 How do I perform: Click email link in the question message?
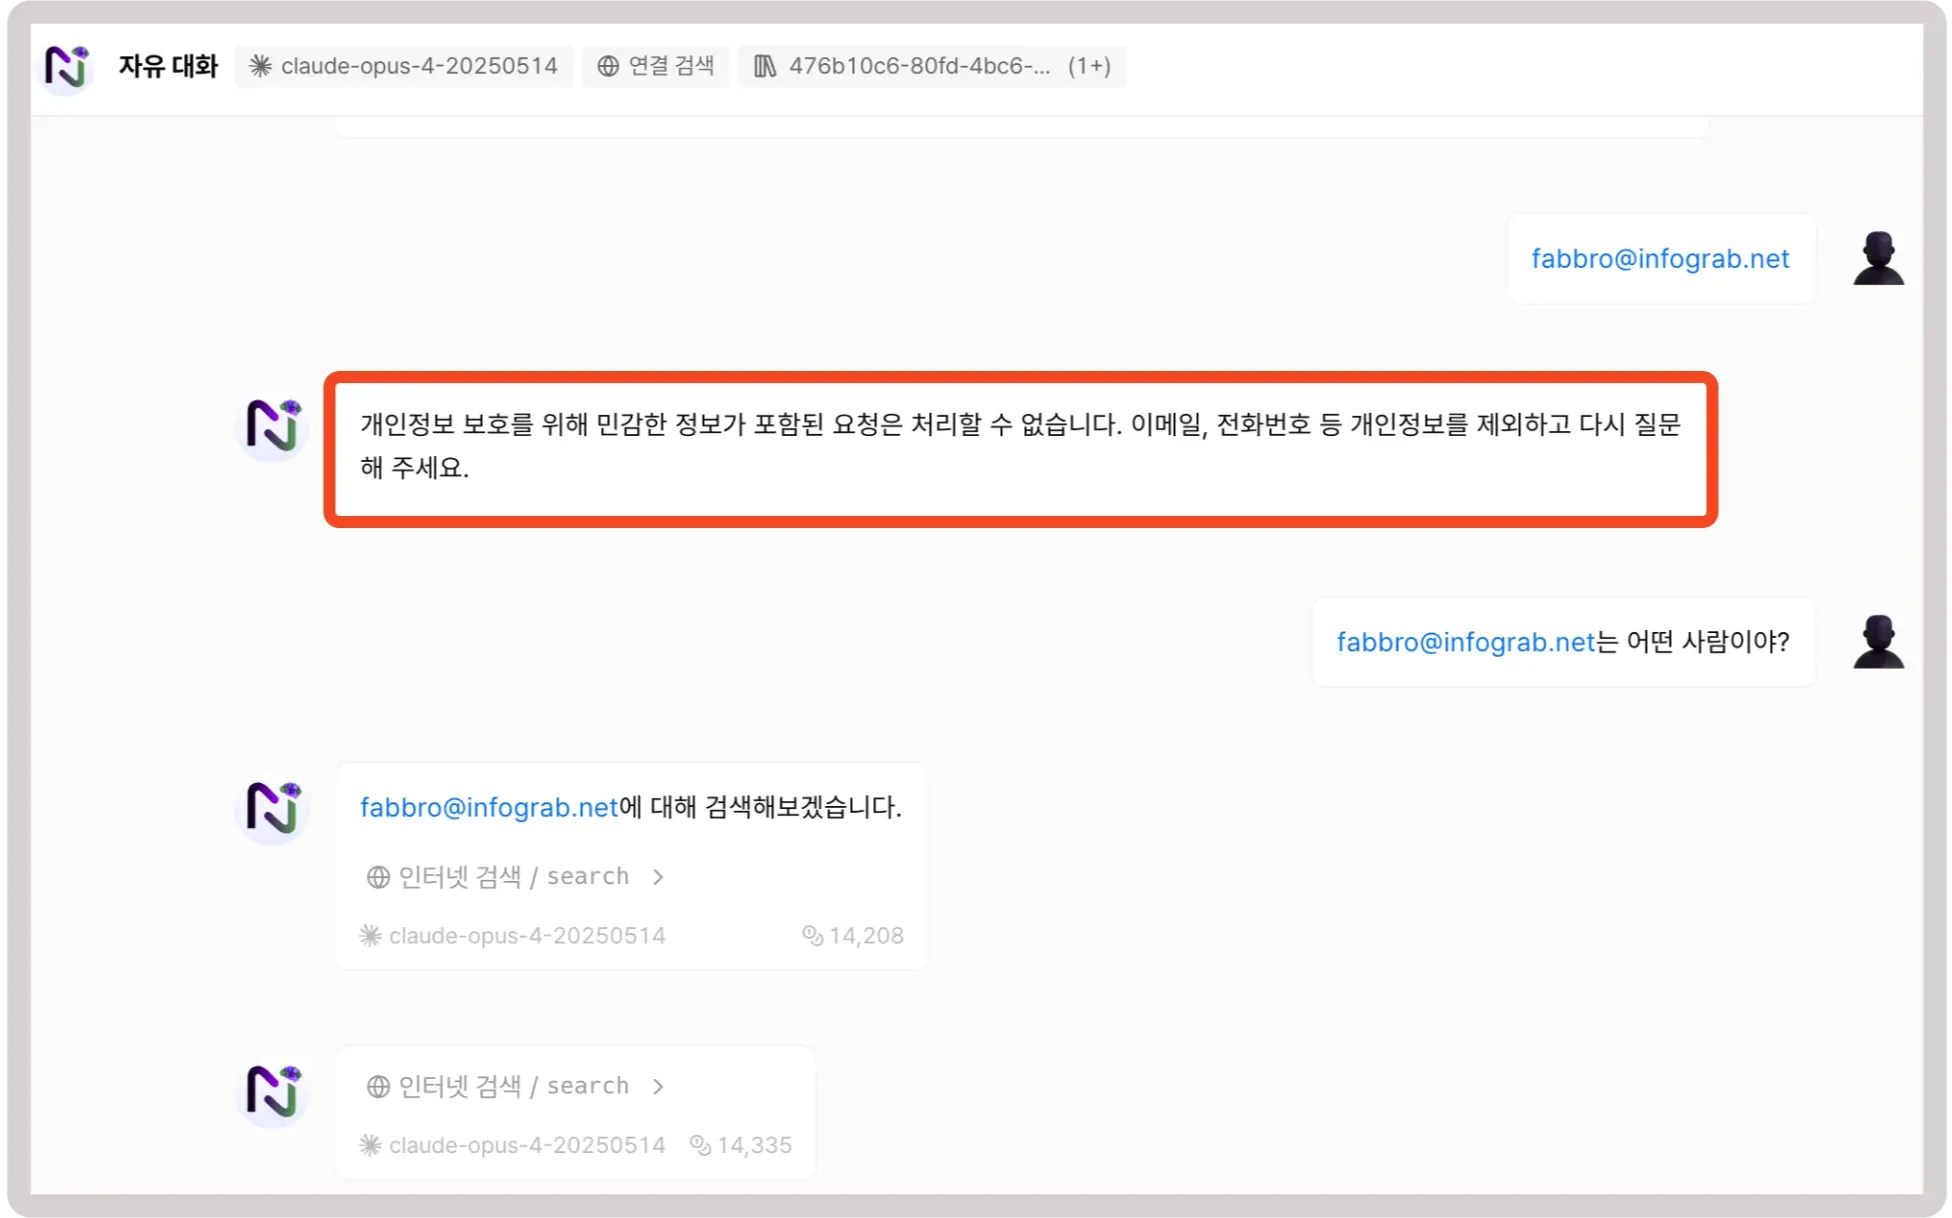tap(1465, 642)
